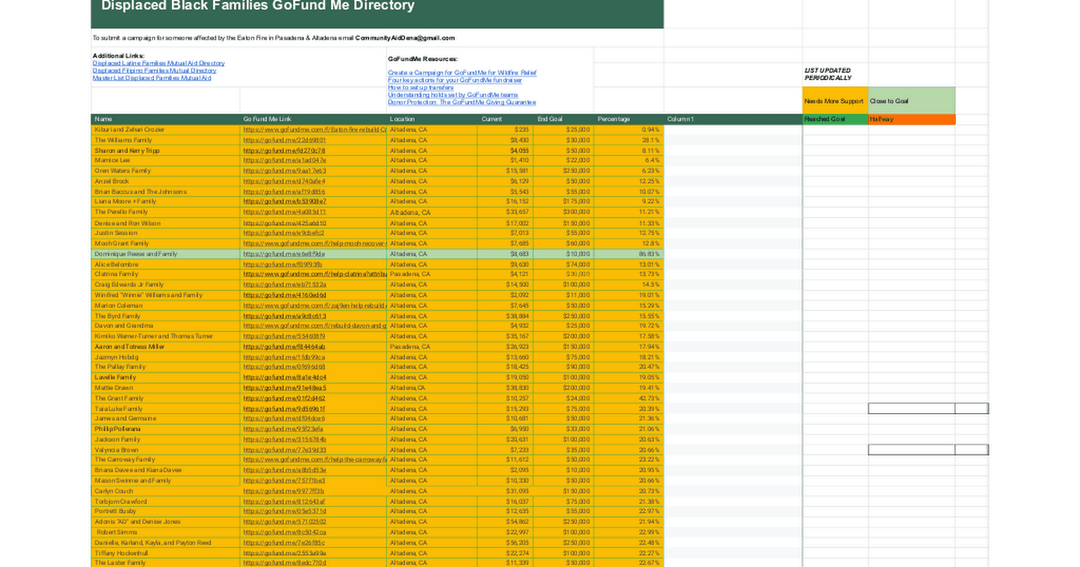The image size is (1080, 567).
Task: Click the Percentage column header
Action: [629, 119]
